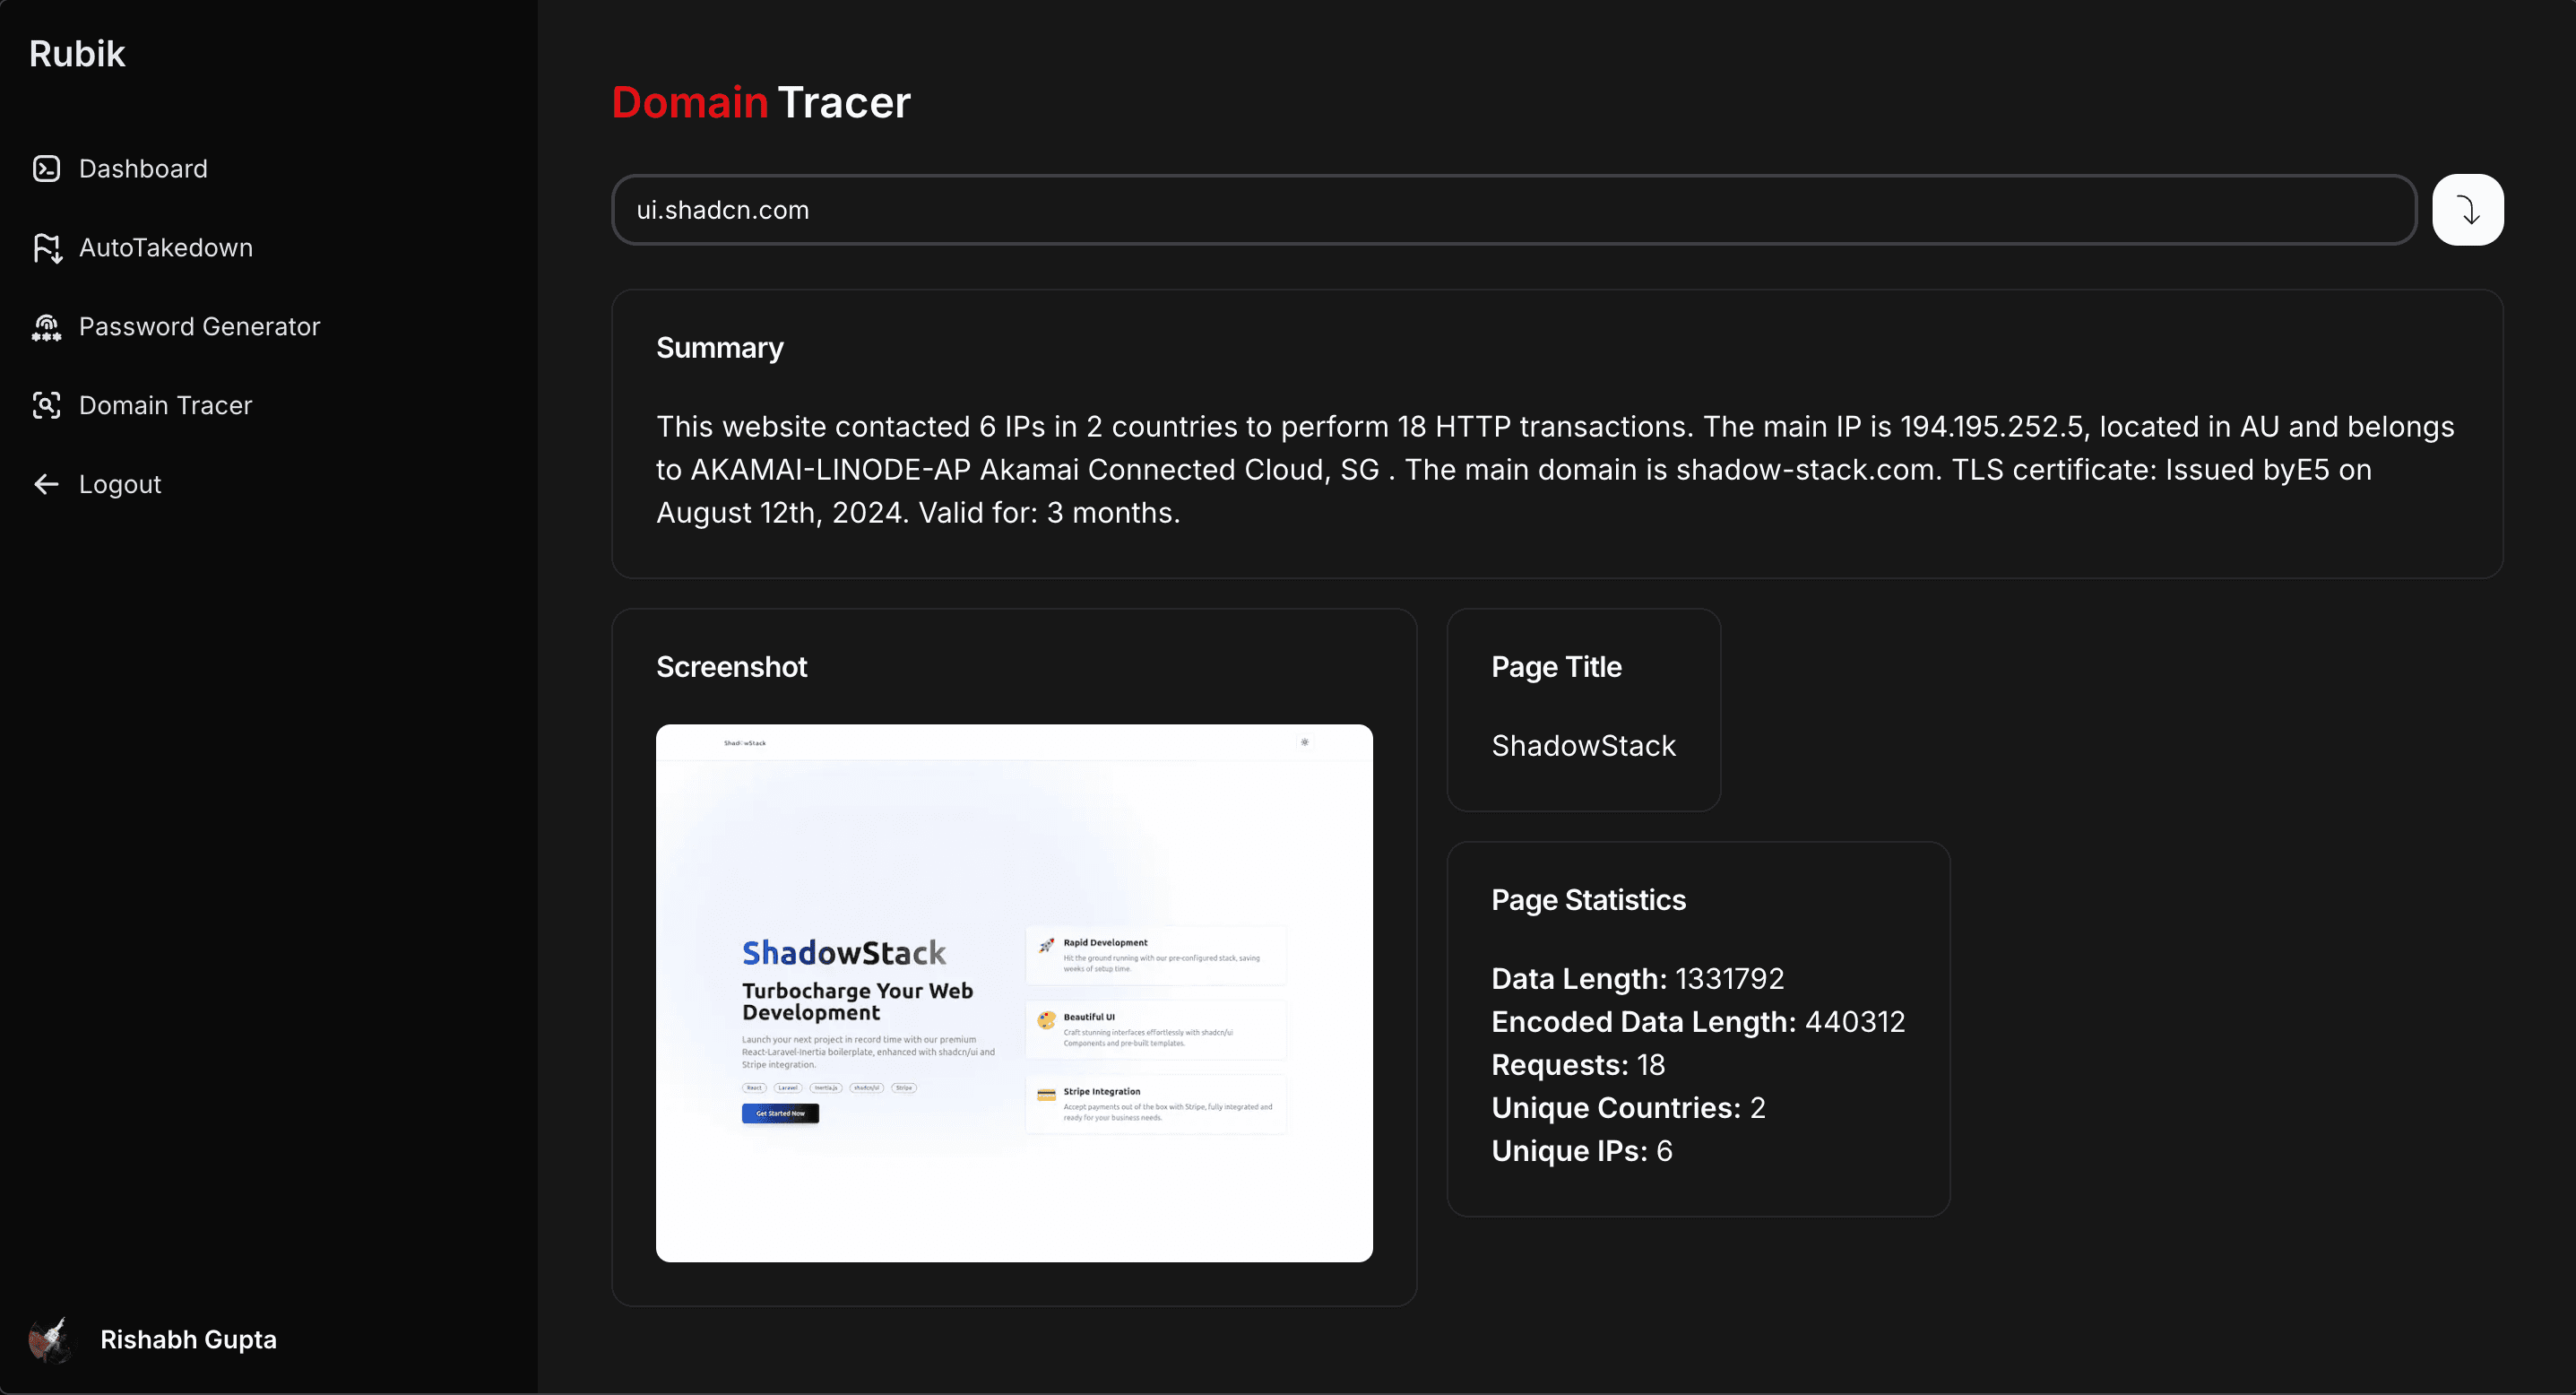Click the Rishabh Gupta username

(x=188, y=1339)
